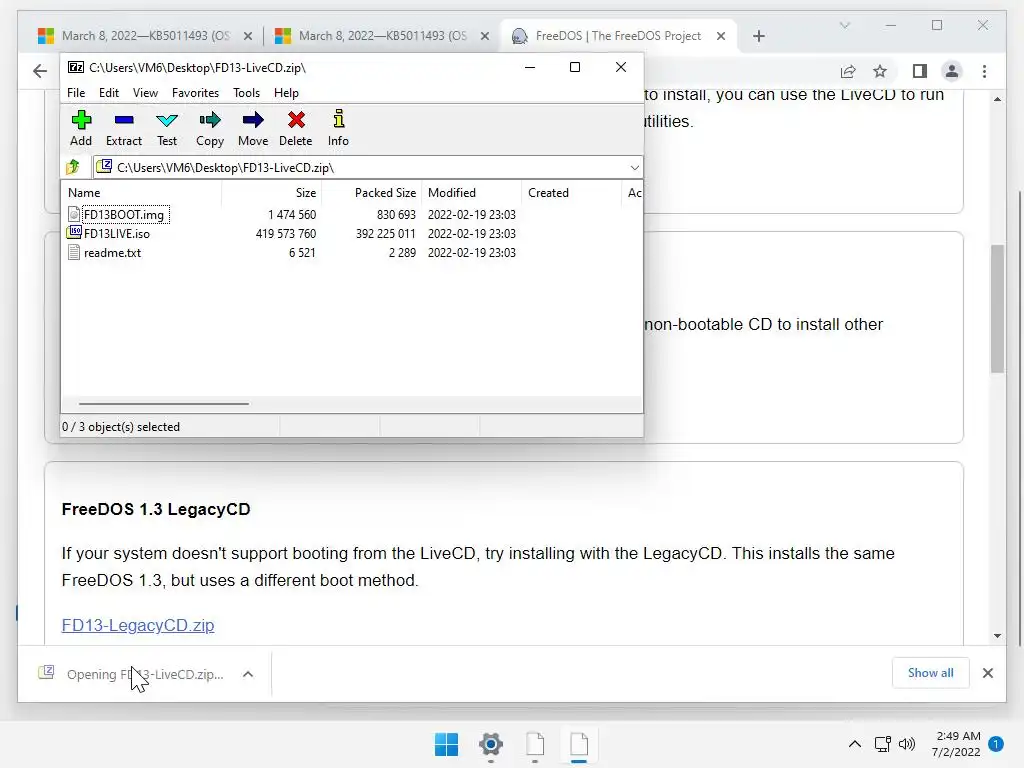Click Show all downloads button

931,673
